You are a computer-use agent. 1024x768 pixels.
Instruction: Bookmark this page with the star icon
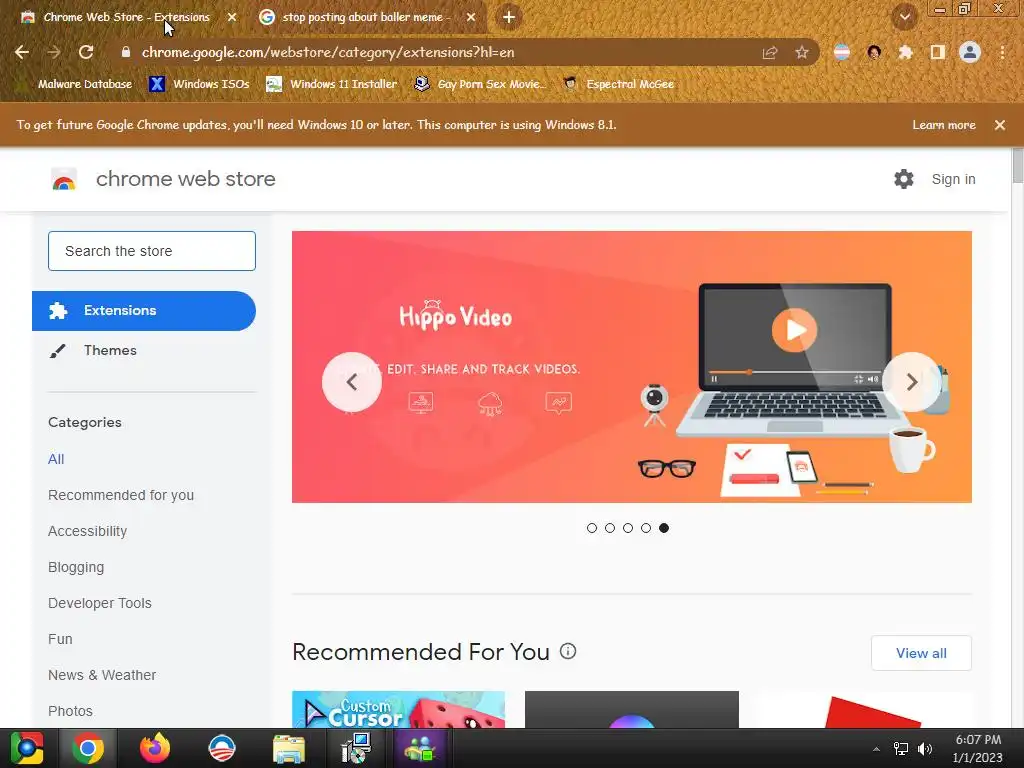tap(801, 52)
